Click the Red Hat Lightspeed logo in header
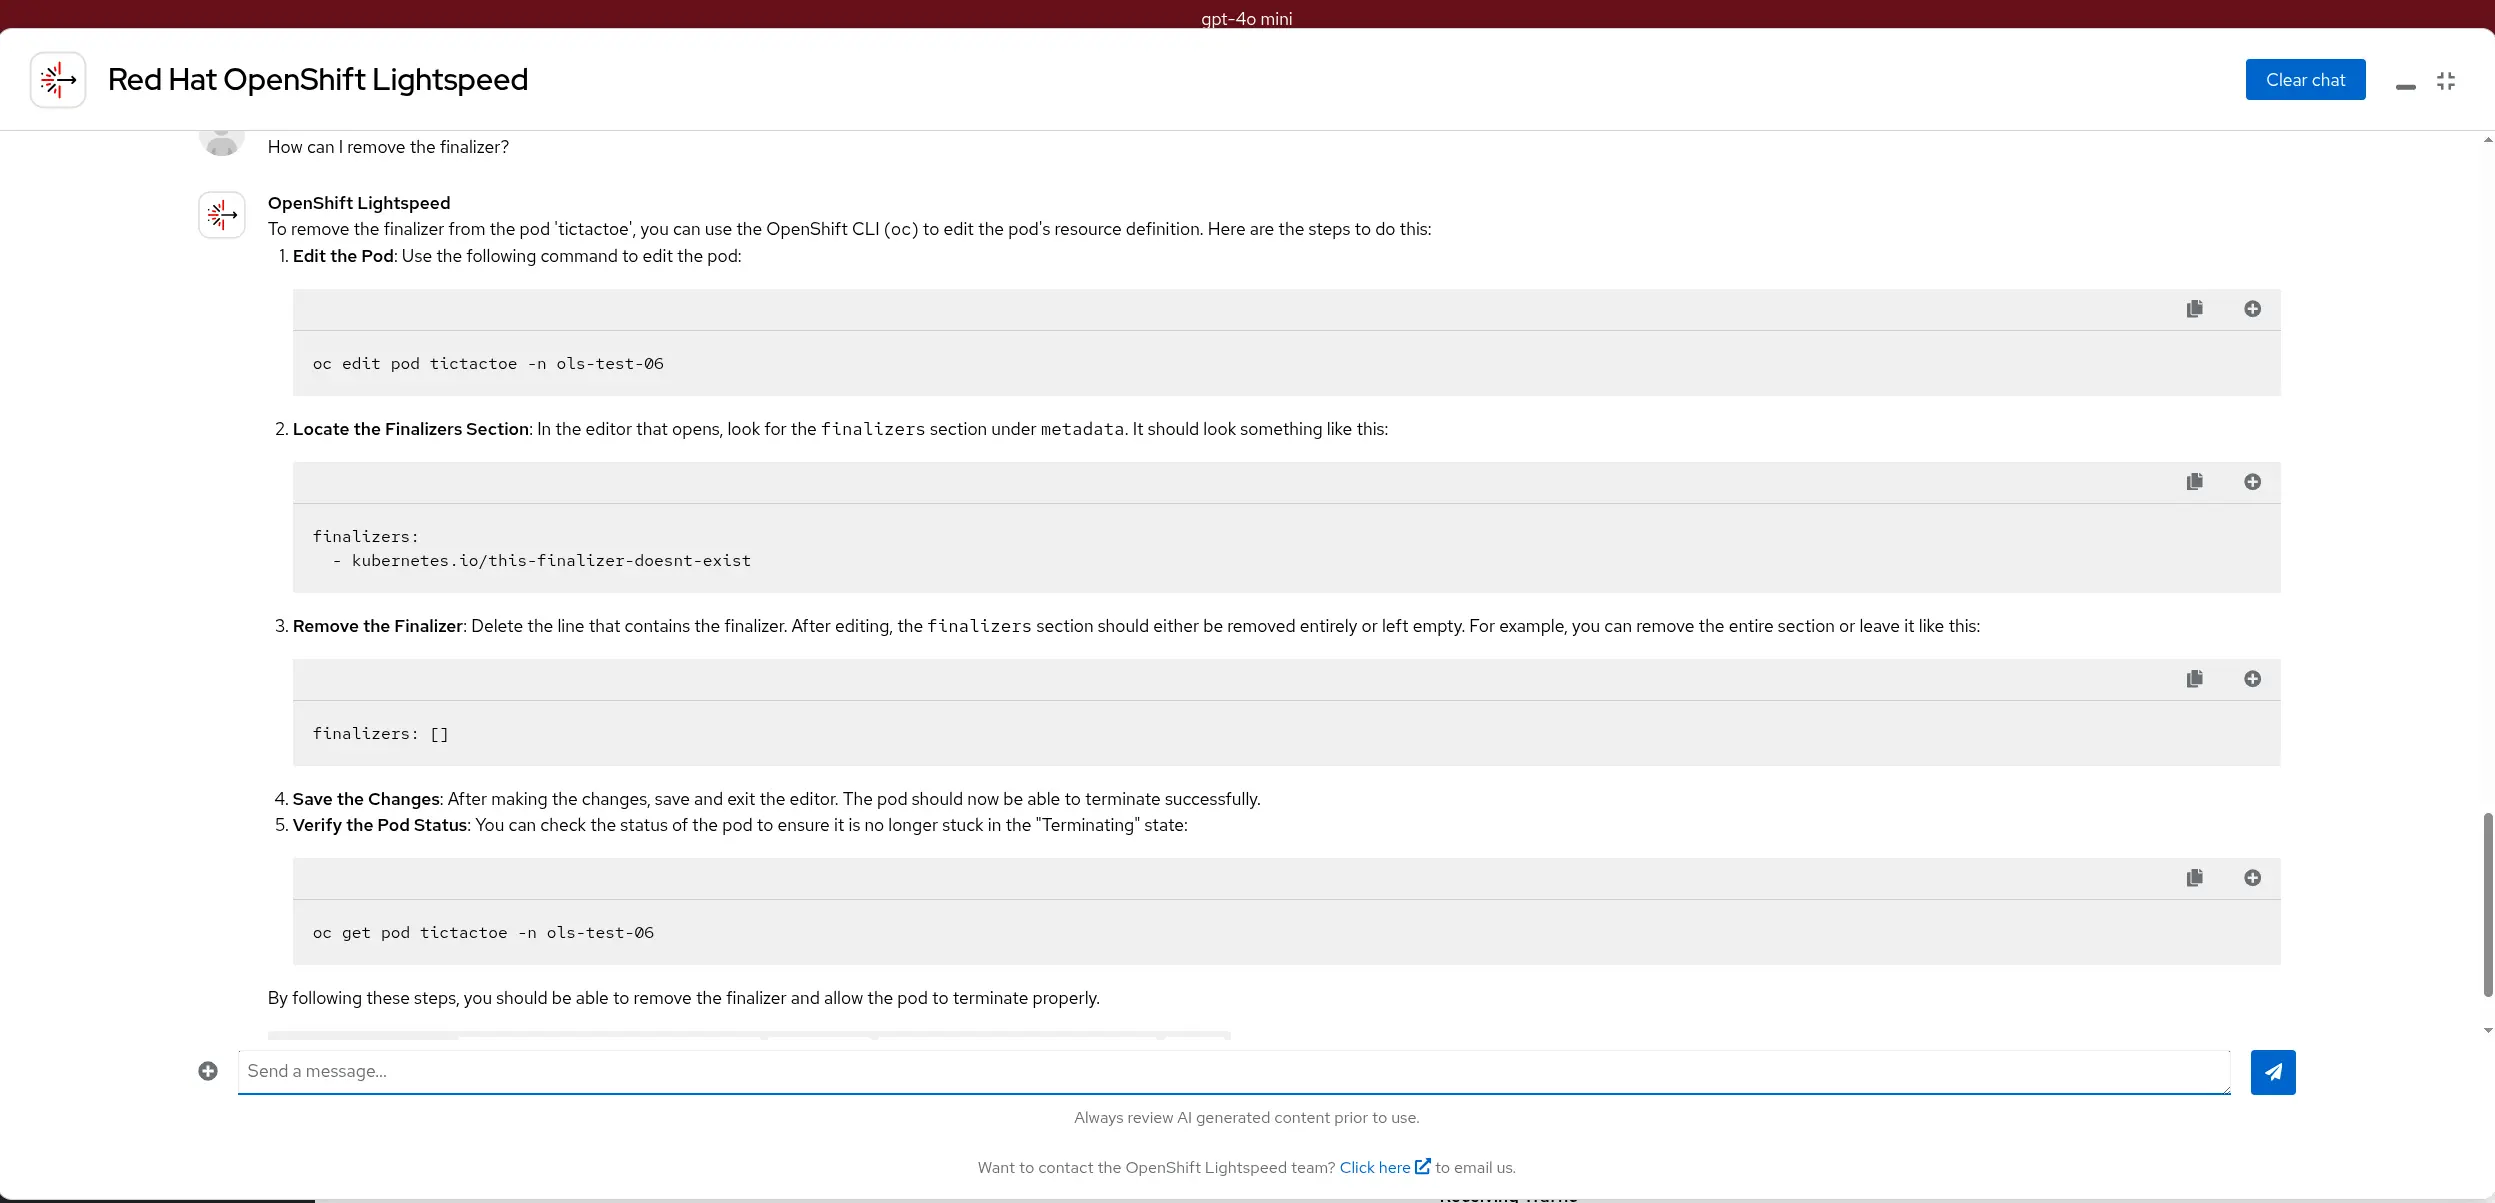The width and height of the screenshot is (2495, 1203). tap(58, 80)
